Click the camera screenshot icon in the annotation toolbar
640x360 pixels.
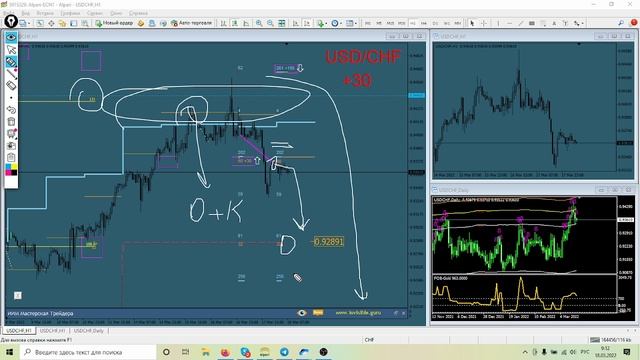tap(11, 145)
